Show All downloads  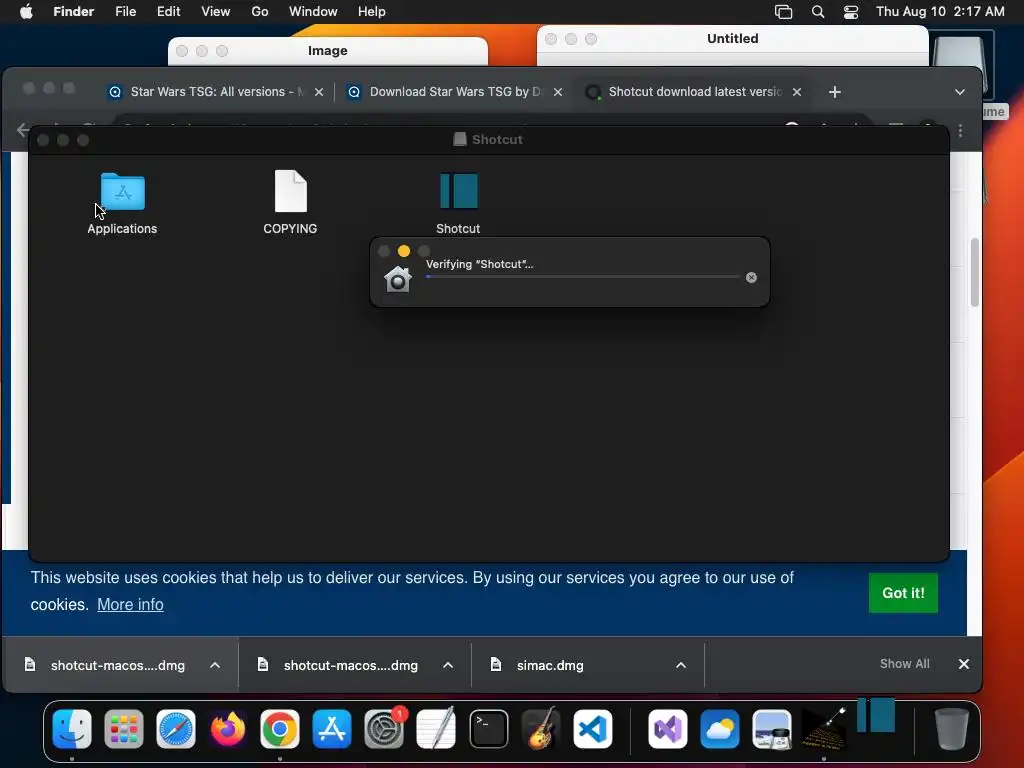coord(904,664)
